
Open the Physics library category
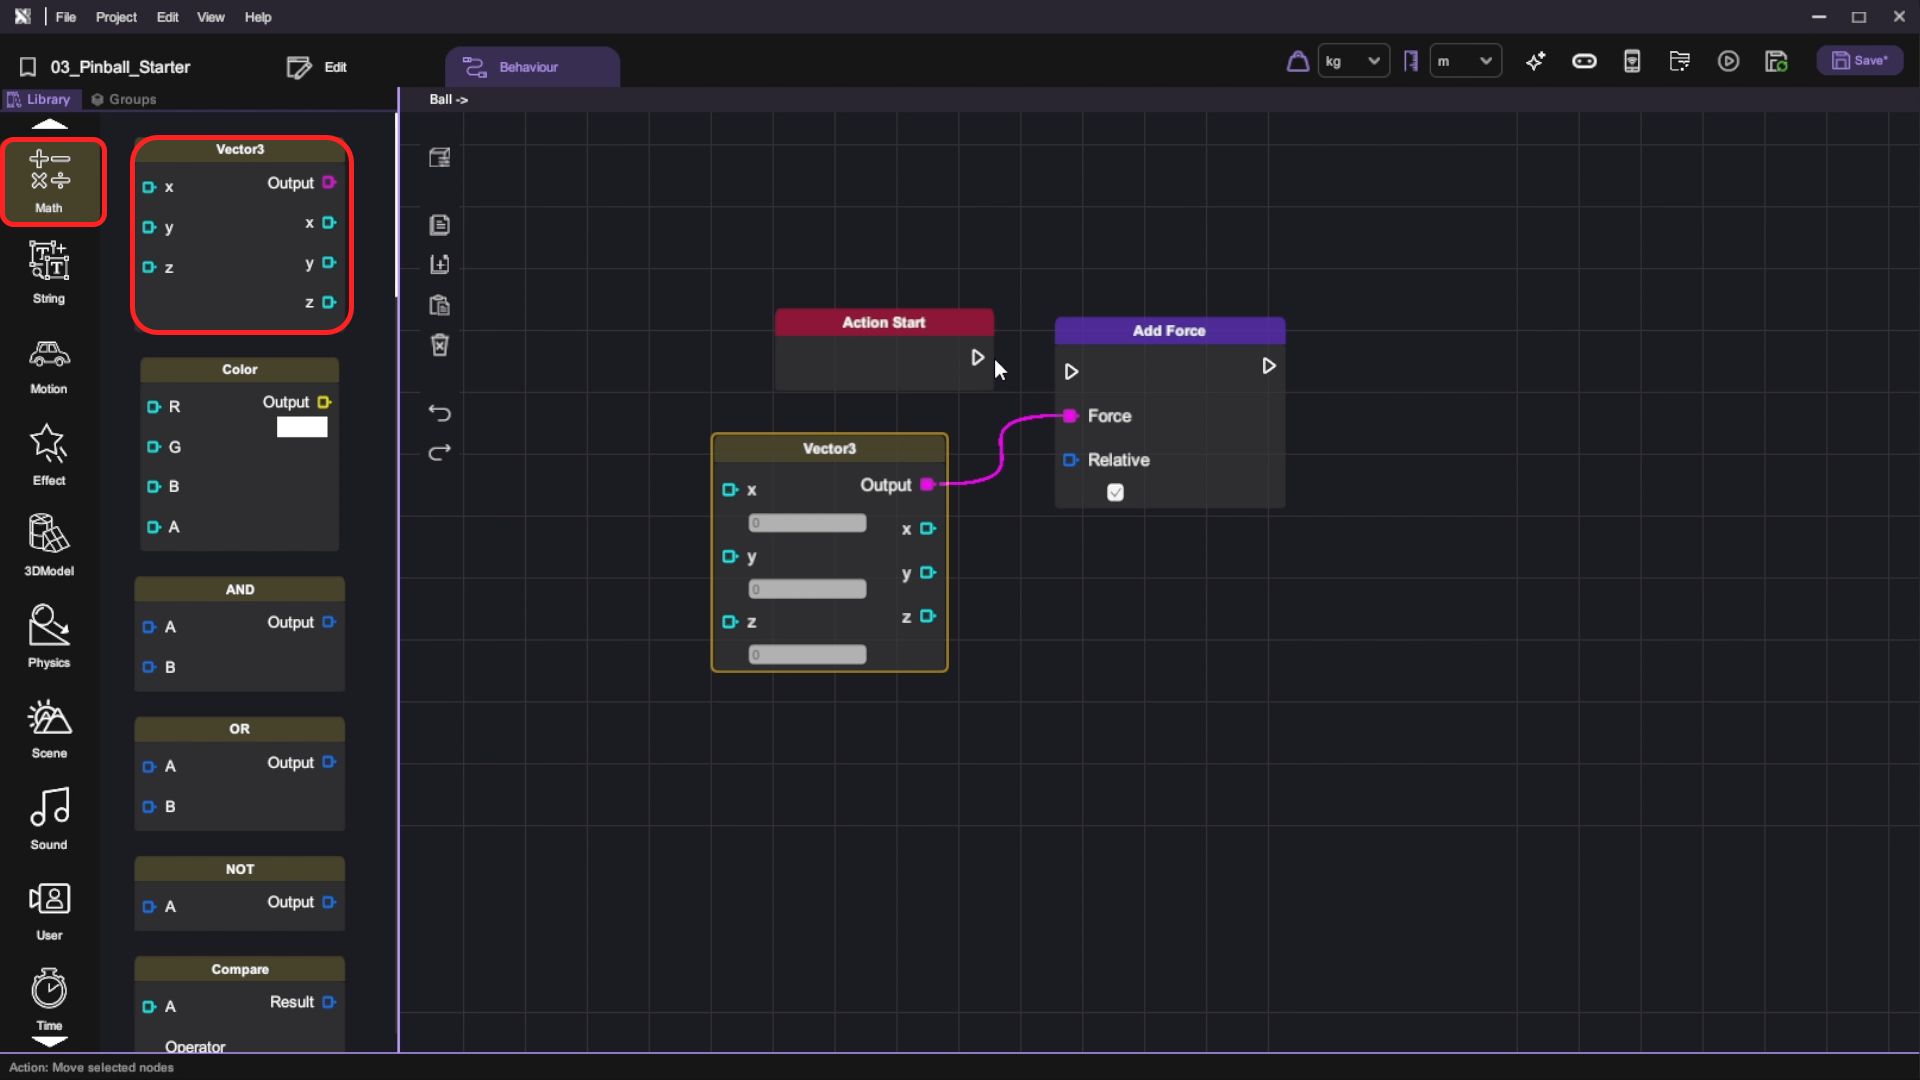tap(49, 636)
